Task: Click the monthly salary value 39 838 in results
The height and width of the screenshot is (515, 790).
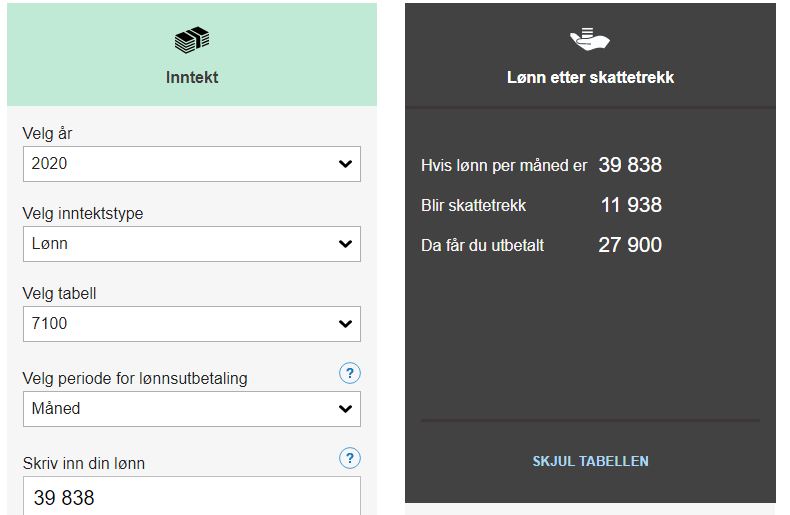Action: pyautogui.click(x=630, y=165)
